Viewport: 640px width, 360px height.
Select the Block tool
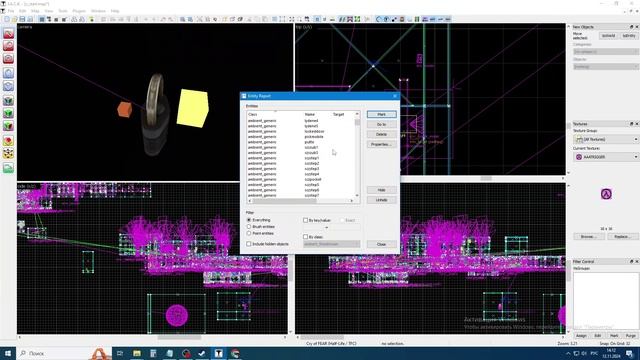pos(8,86)
